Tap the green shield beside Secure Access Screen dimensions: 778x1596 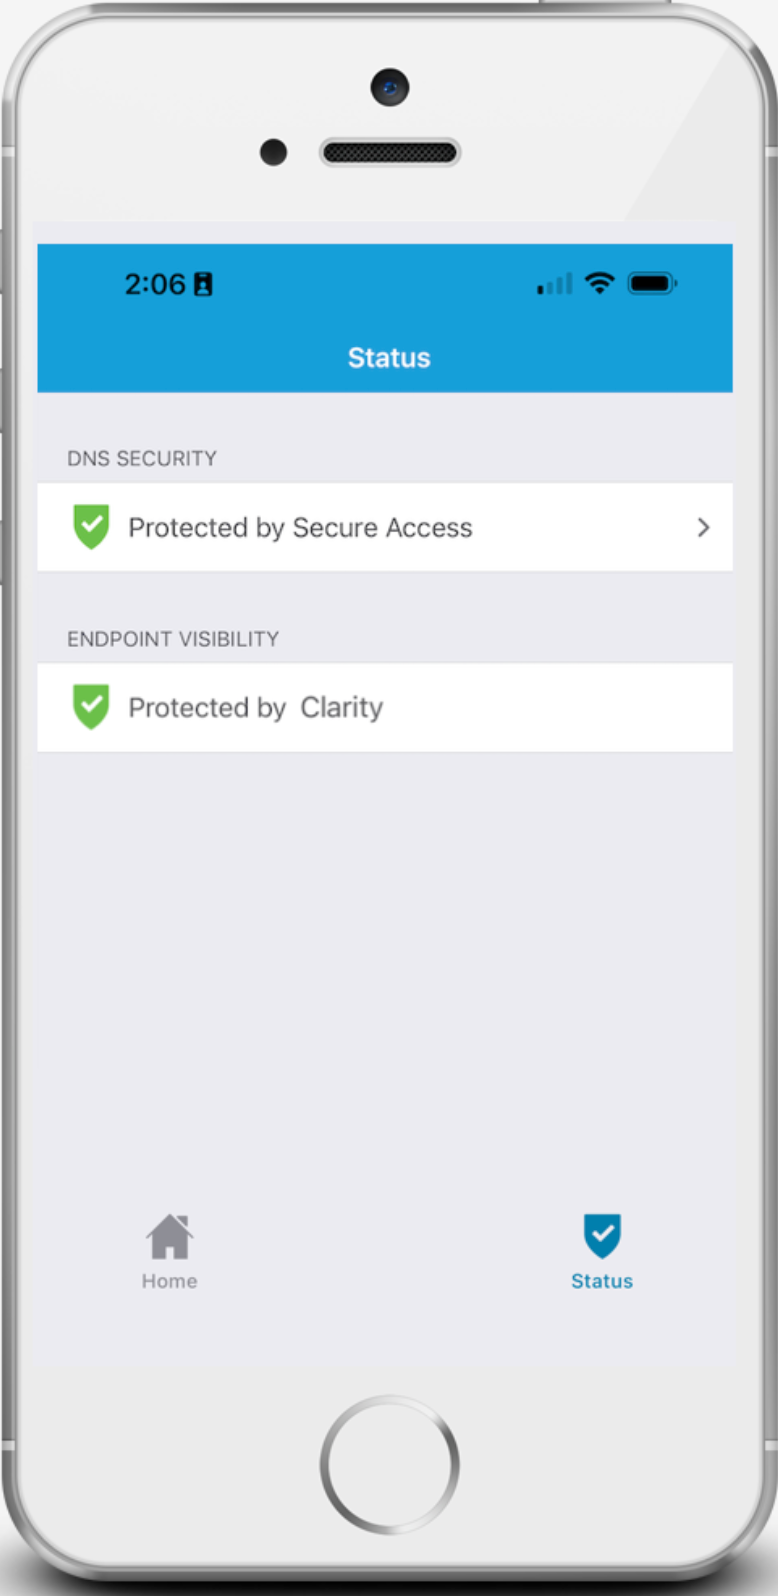91,527
